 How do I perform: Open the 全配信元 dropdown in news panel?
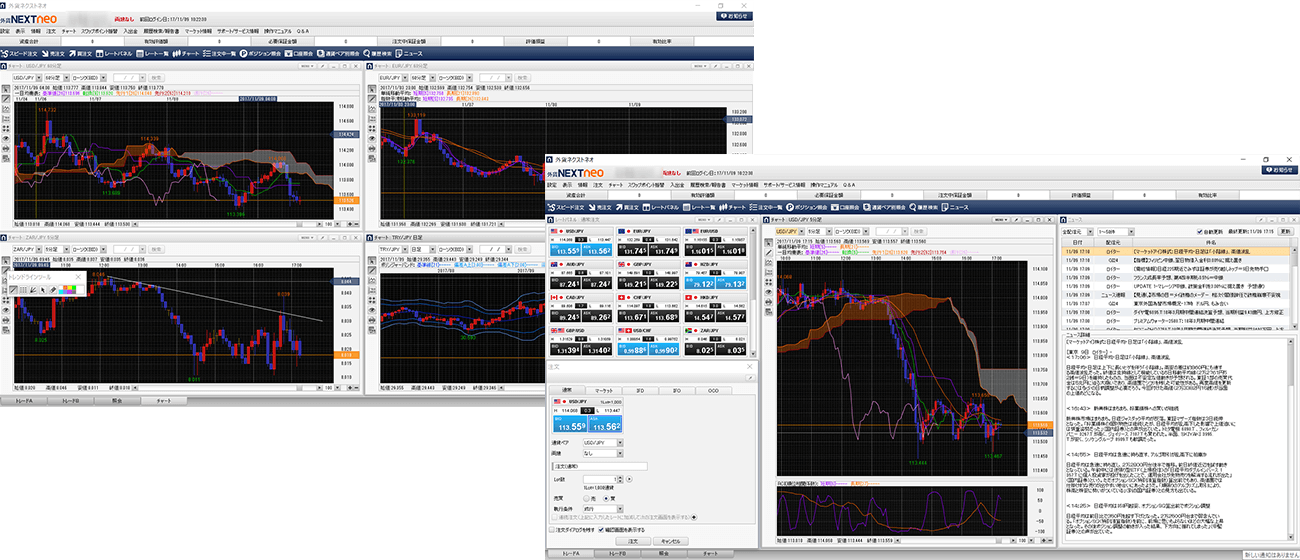1077,232
